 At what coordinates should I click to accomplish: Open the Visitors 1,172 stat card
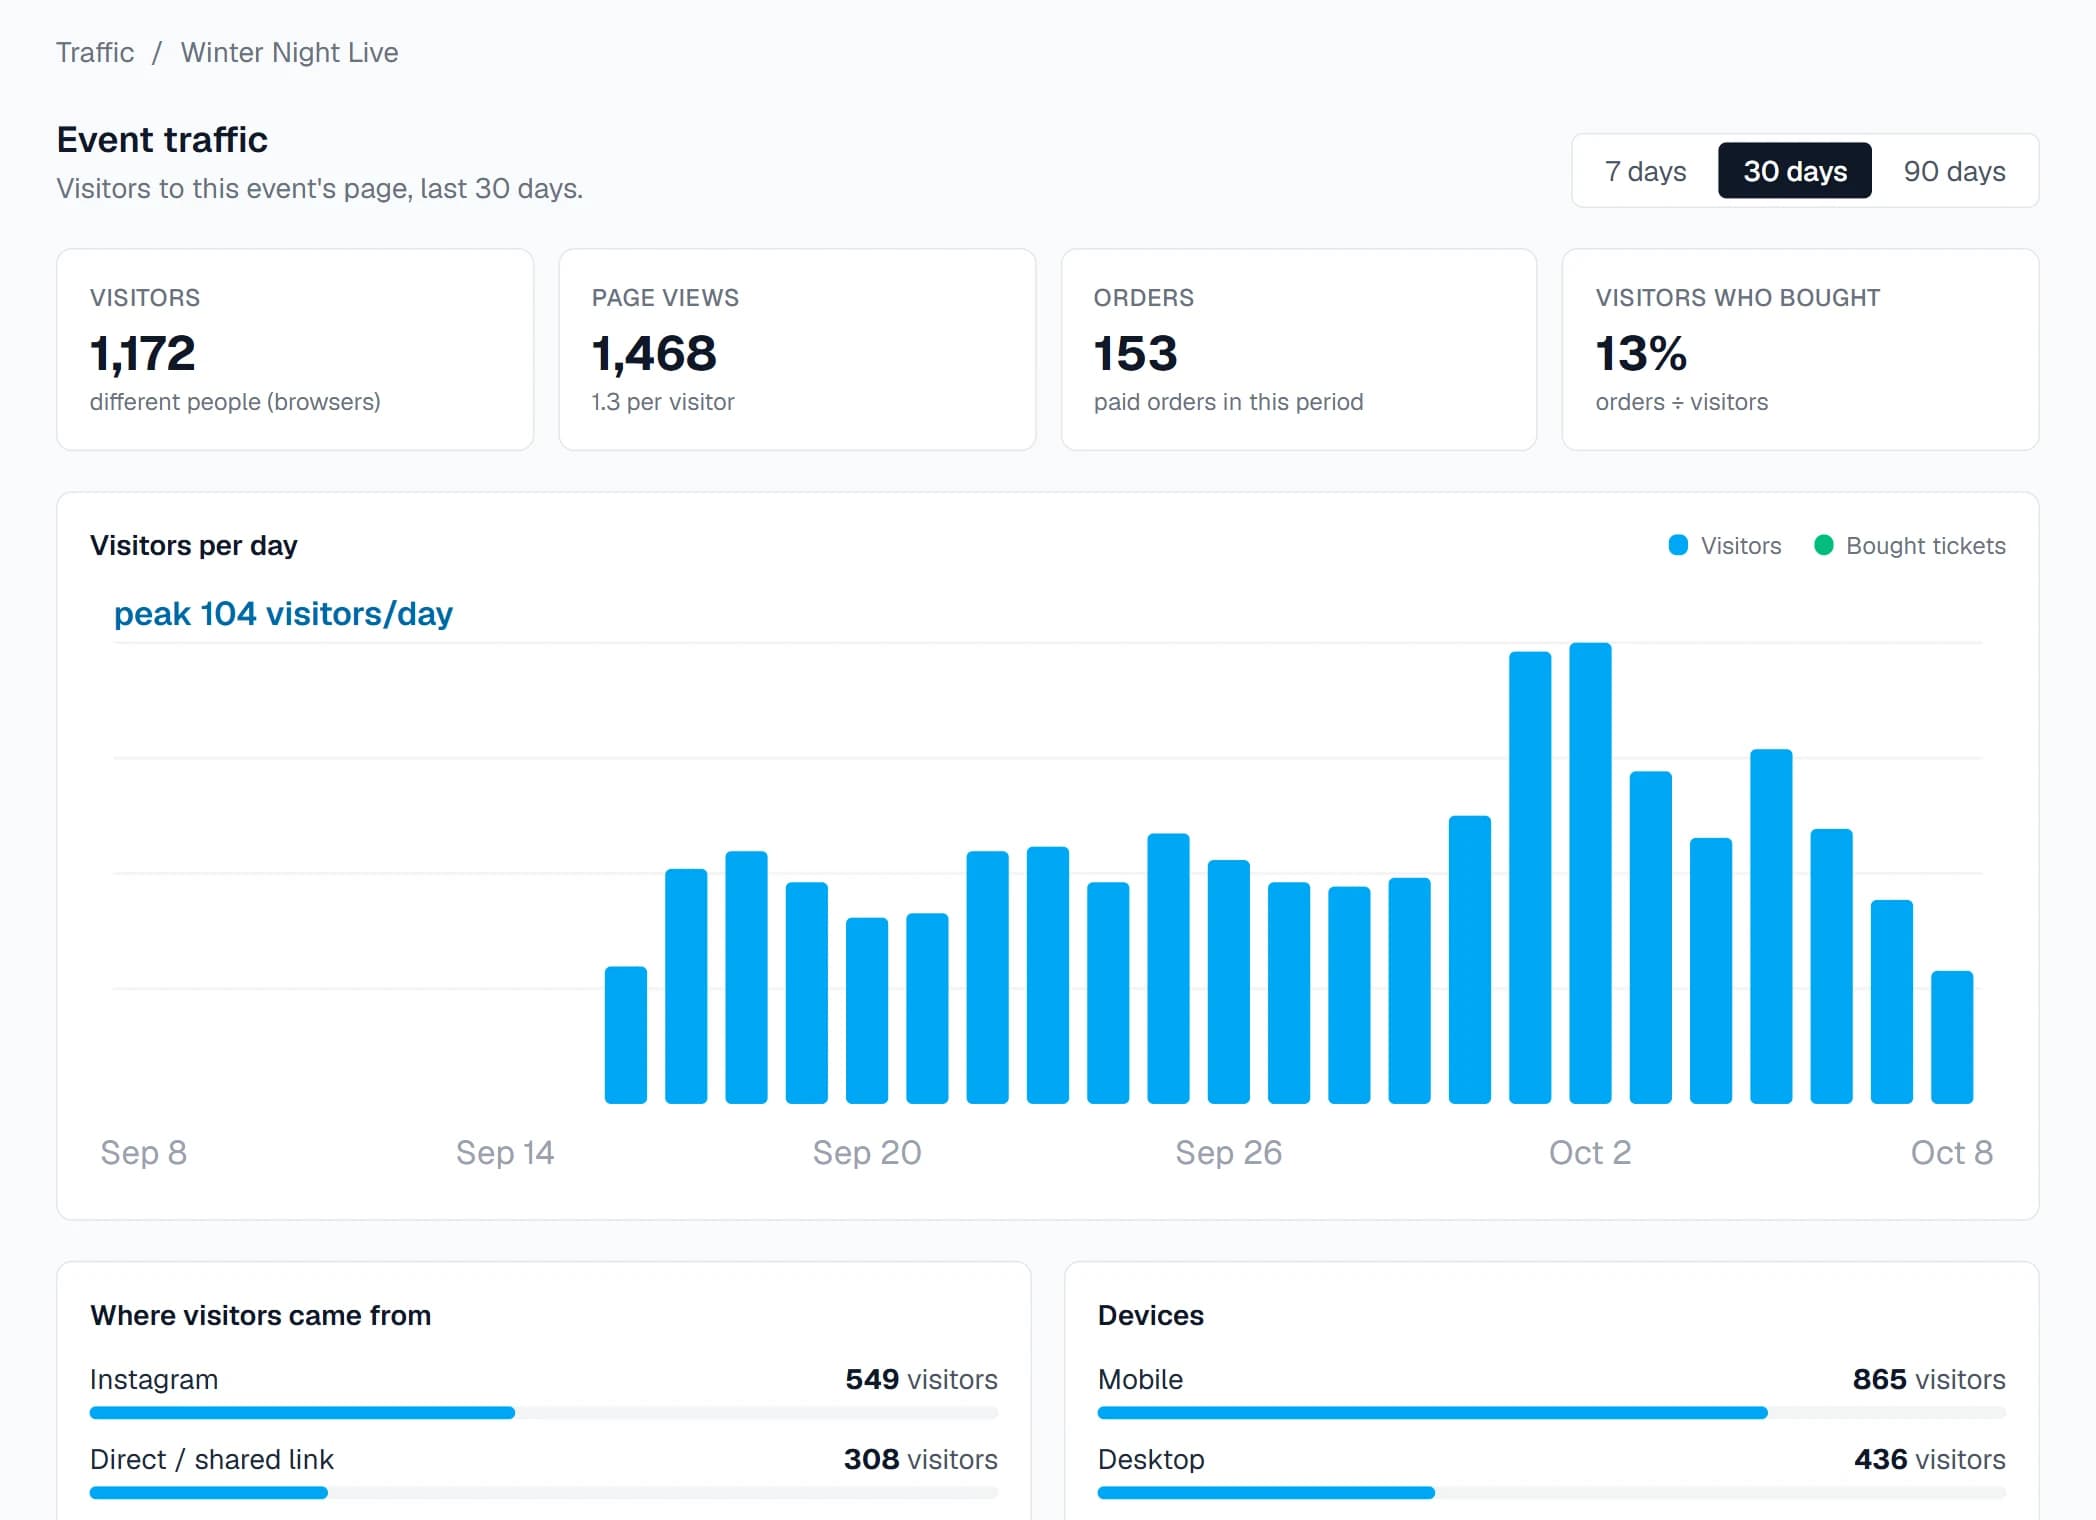(x=295, y=350)
